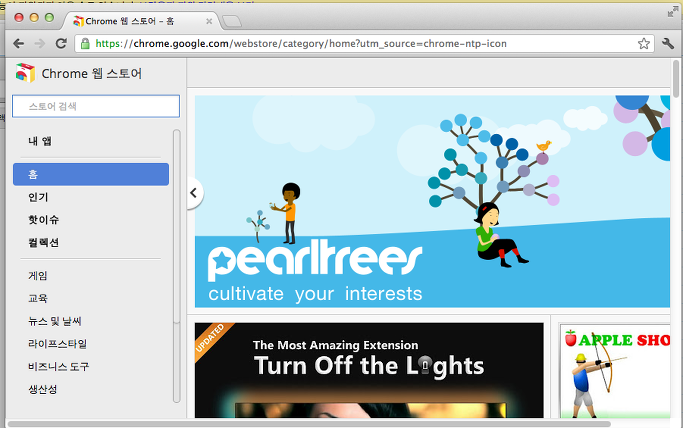Open the Turn Off the Lights extension tile
Viewport: 683px width, 428px height.
point(369,370)
